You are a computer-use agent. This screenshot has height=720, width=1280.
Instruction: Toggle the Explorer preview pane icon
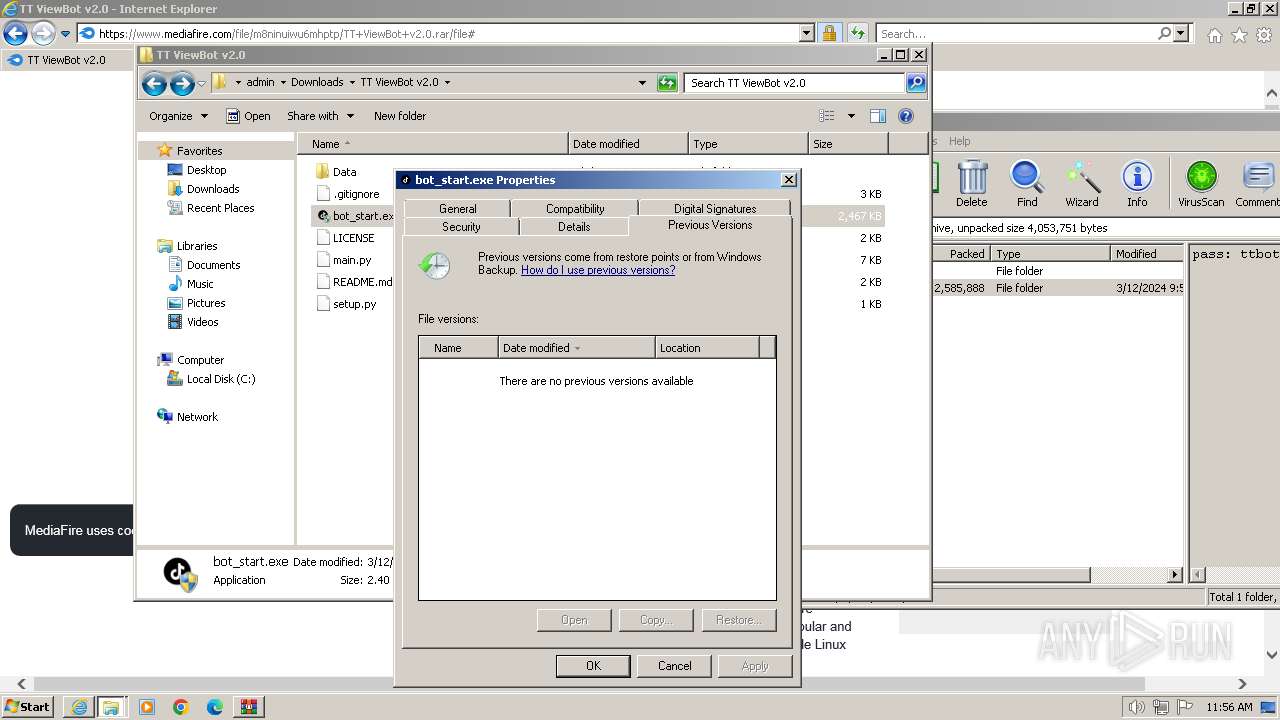877,116
